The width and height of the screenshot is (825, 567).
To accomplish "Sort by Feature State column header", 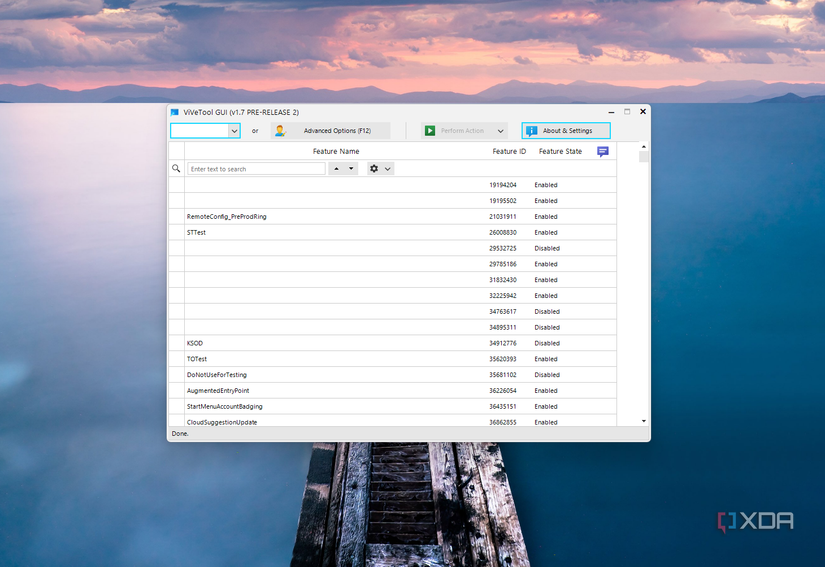I will tap(560, 151).
